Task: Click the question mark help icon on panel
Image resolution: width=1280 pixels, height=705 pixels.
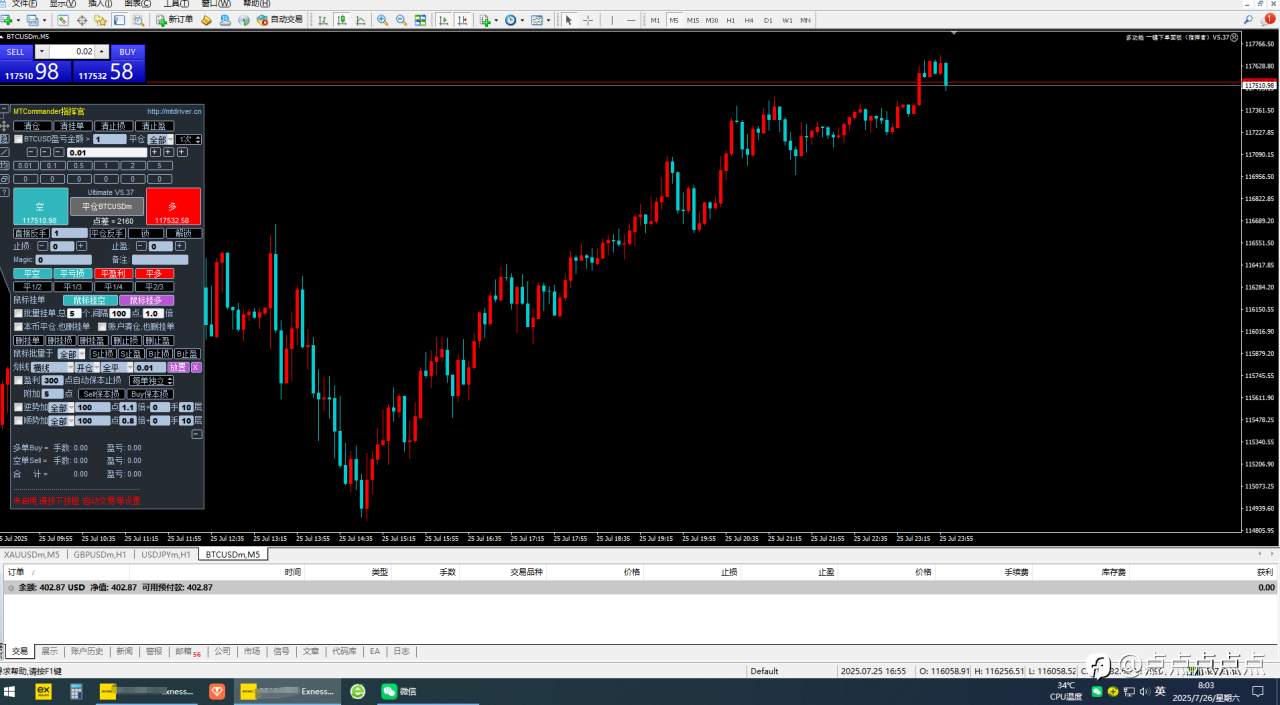Action: point(4,191)
